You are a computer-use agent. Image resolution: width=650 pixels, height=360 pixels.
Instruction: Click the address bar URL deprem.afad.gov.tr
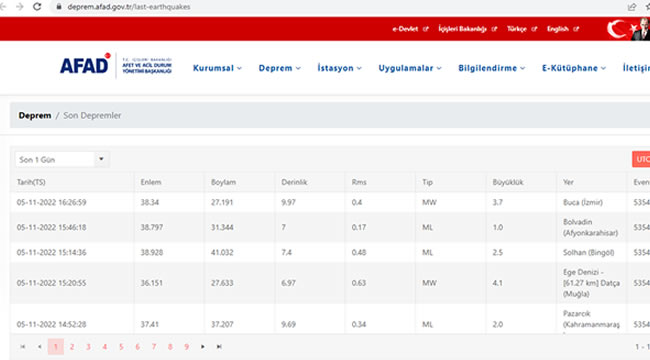point(129,7)
